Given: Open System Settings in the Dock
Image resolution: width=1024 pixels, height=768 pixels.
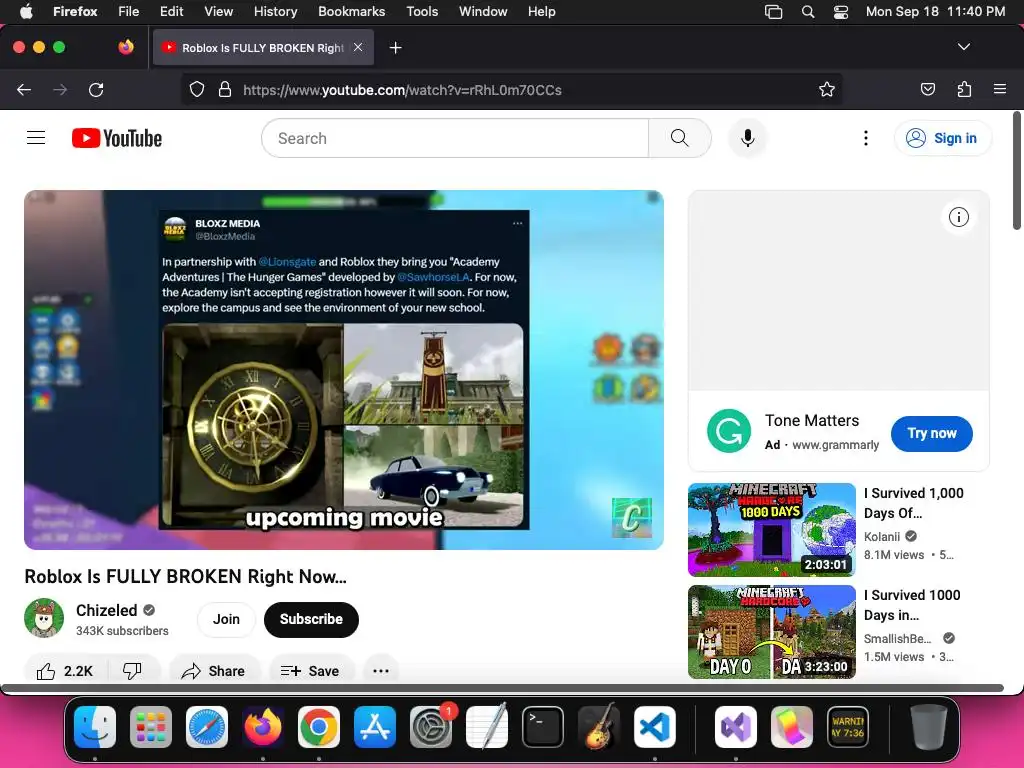Looking at the screenshot, I should (x=431, y=727).
